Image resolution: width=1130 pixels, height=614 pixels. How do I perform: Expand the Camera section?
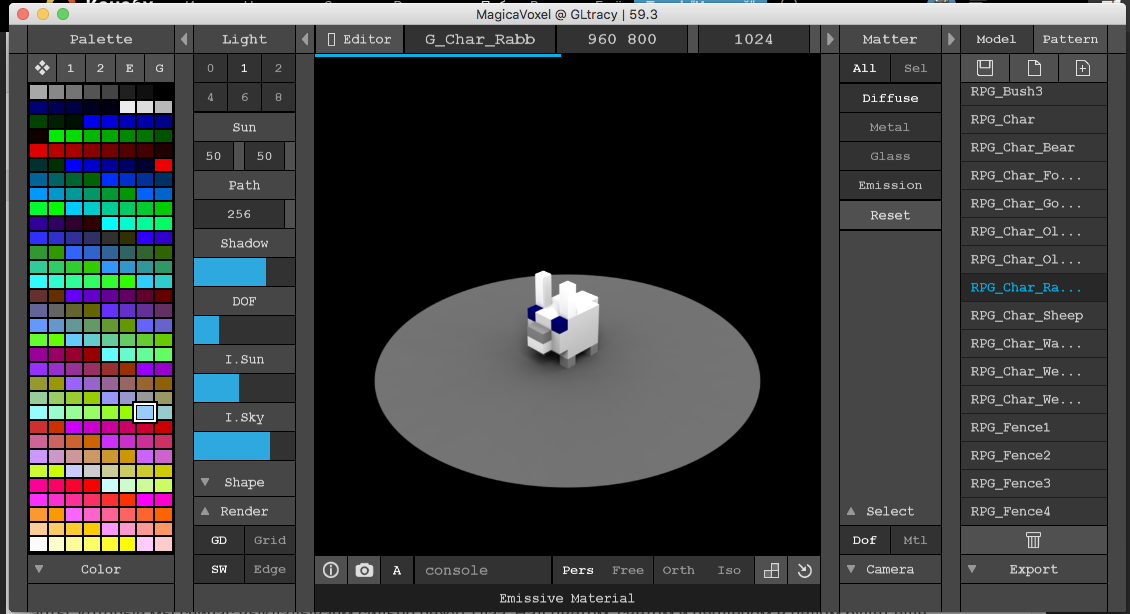[890, 569]
